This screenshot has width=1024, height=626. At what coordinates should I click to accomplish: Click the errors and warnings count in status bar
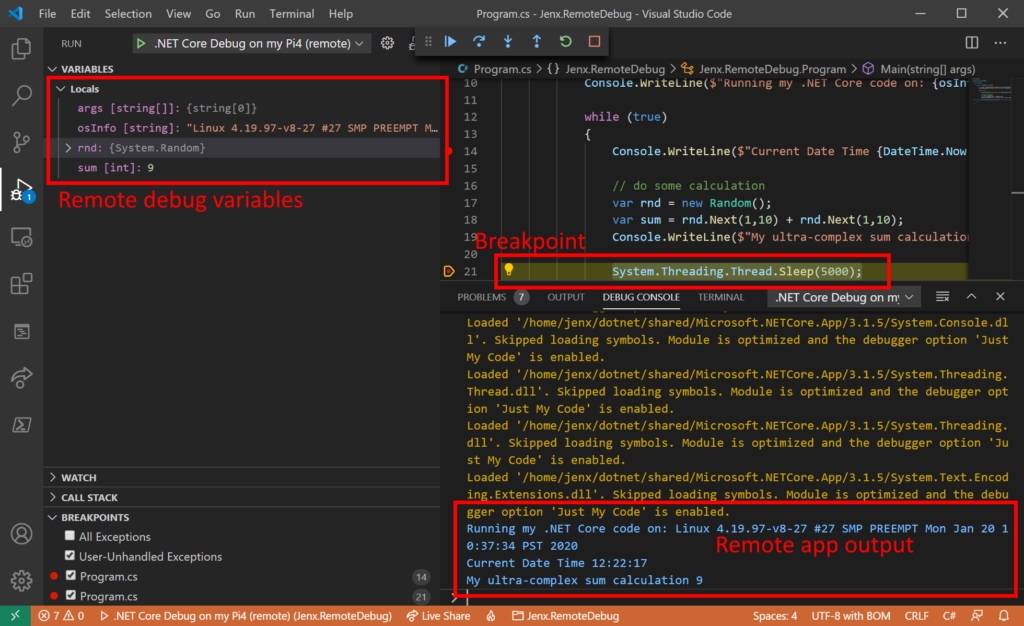point(61,616)
